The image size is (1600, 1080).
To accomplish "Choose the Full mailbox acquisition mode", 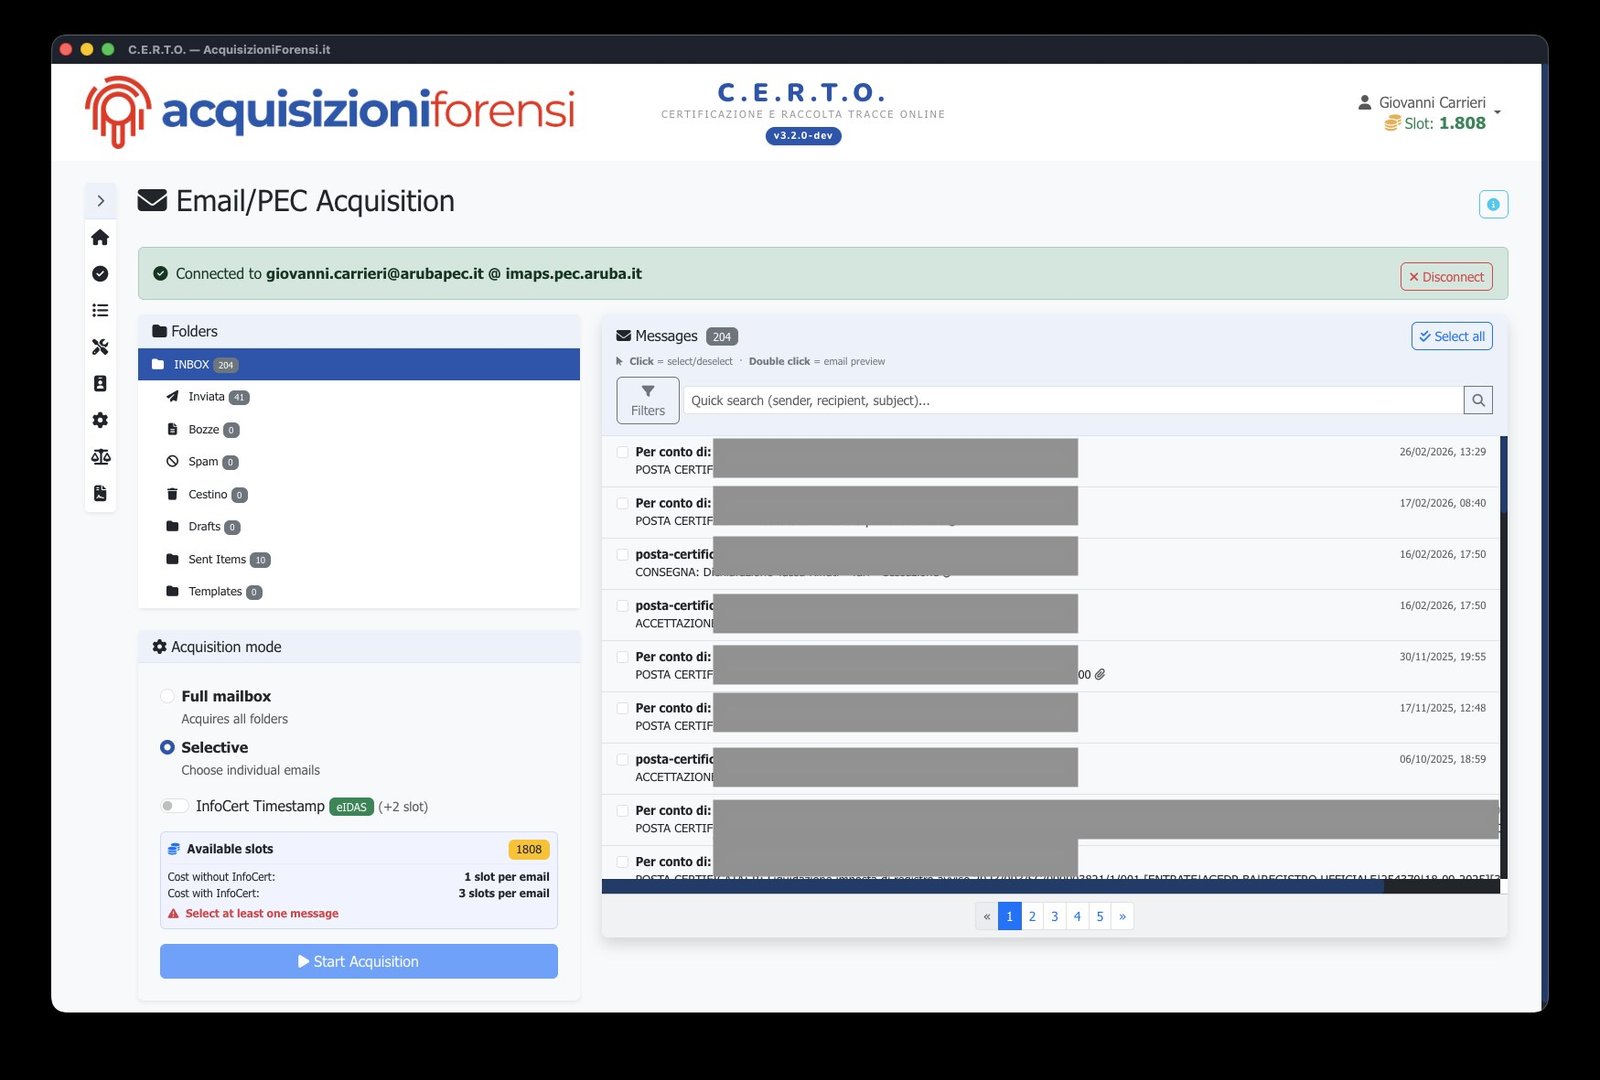I will (167, 696).
